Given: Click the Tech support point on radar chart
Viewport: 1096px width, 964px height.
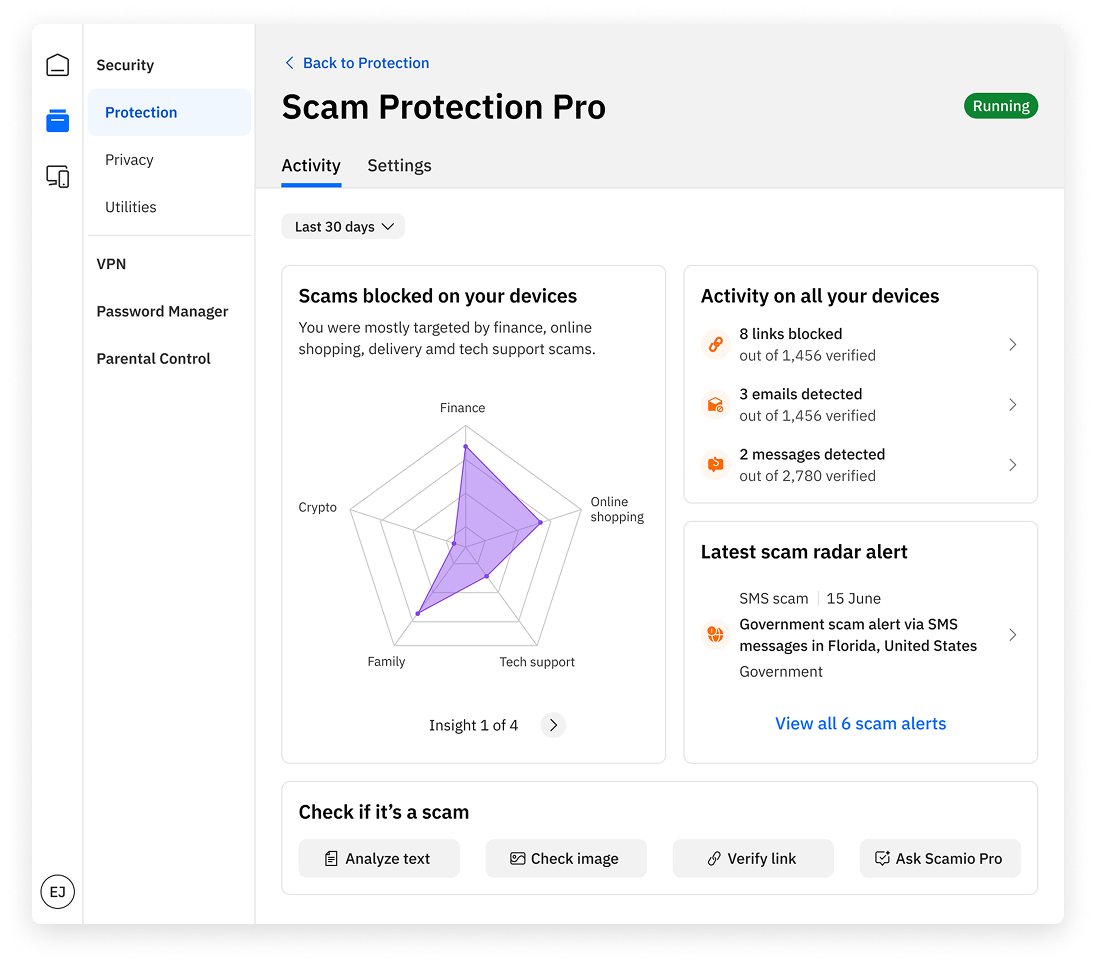Looking at the screenshot, I should (487, 576).
